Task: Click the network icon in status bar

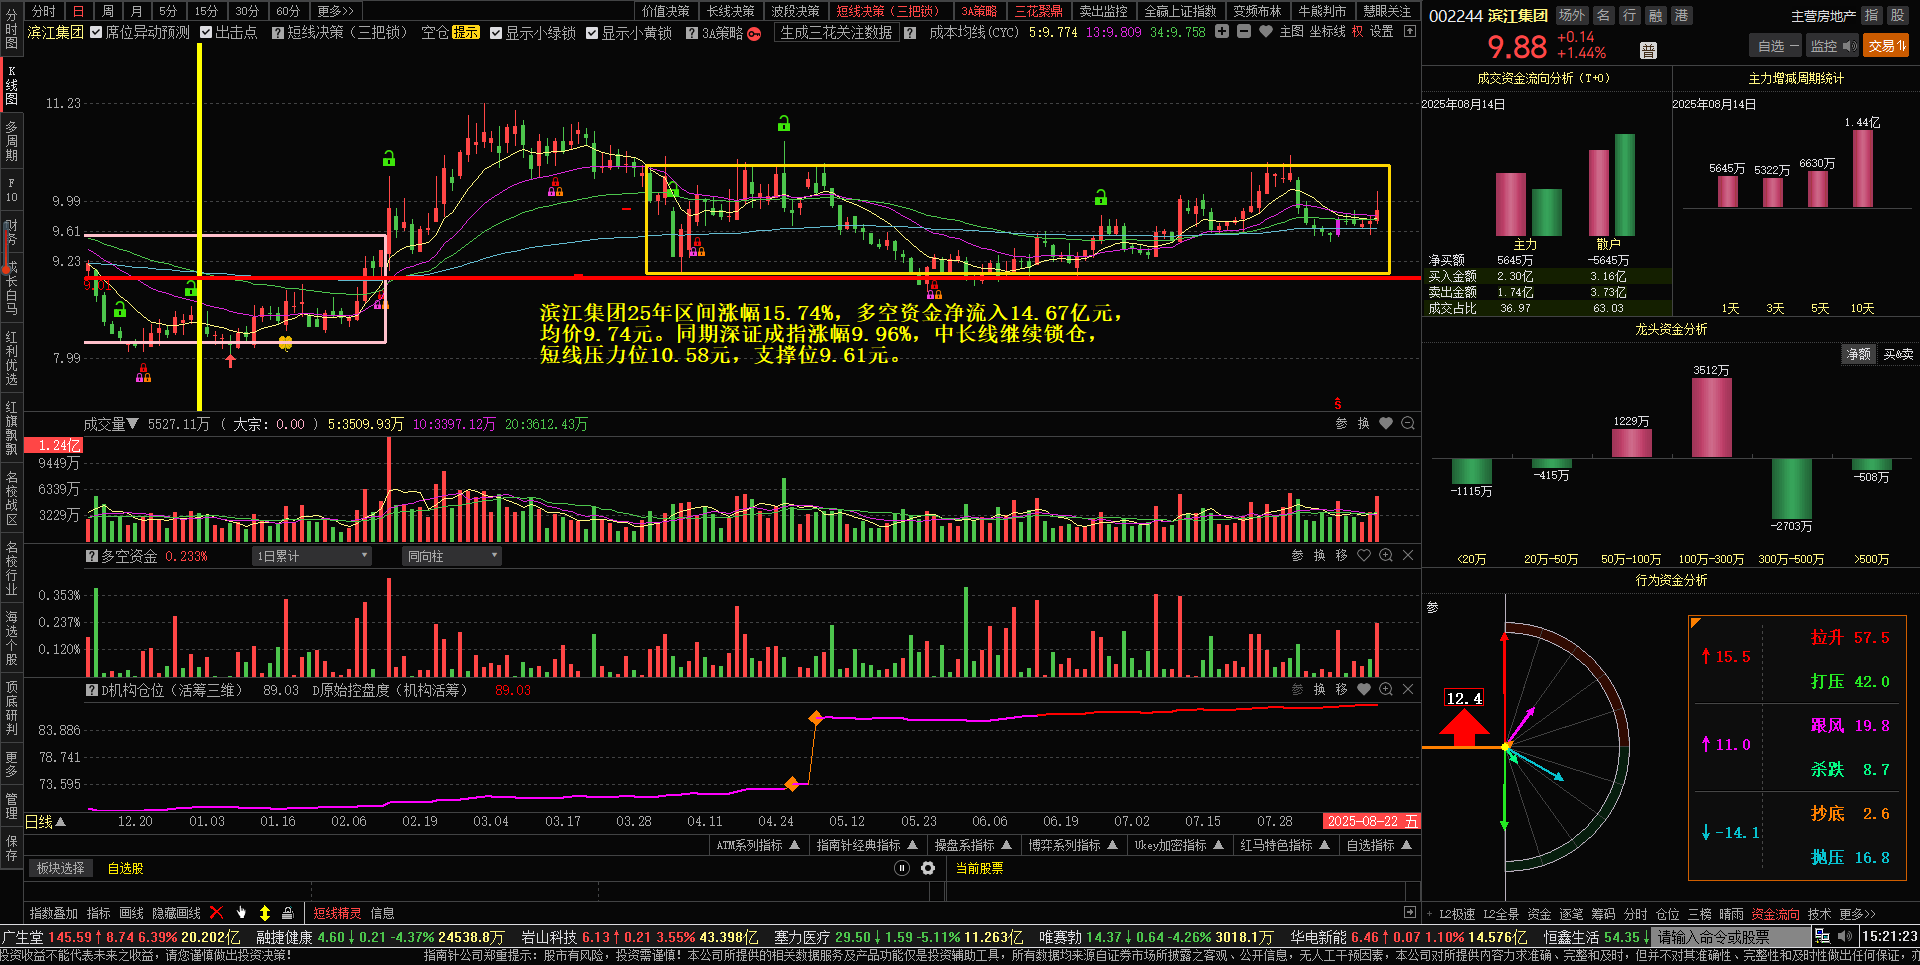Action: click(1822, 937)
